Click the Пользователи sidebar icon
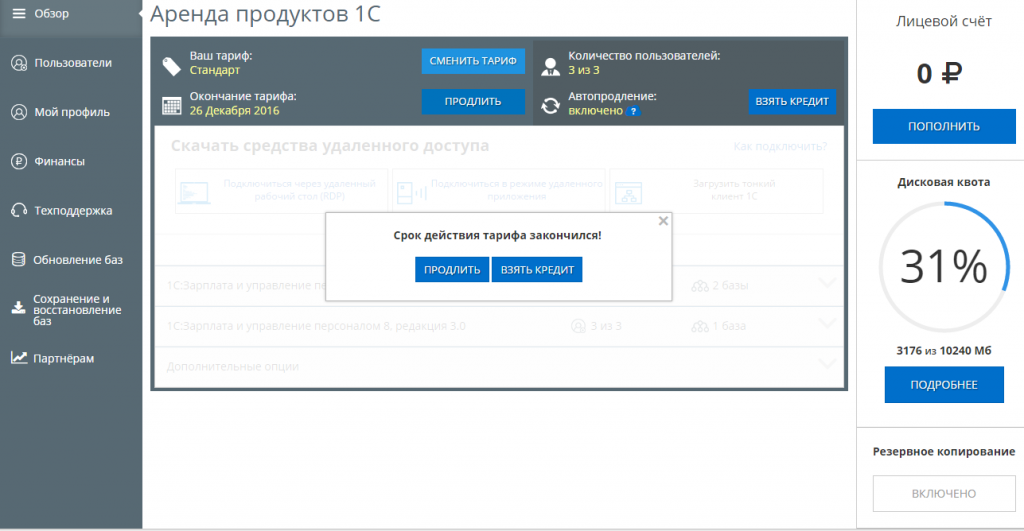 (18, 63)
